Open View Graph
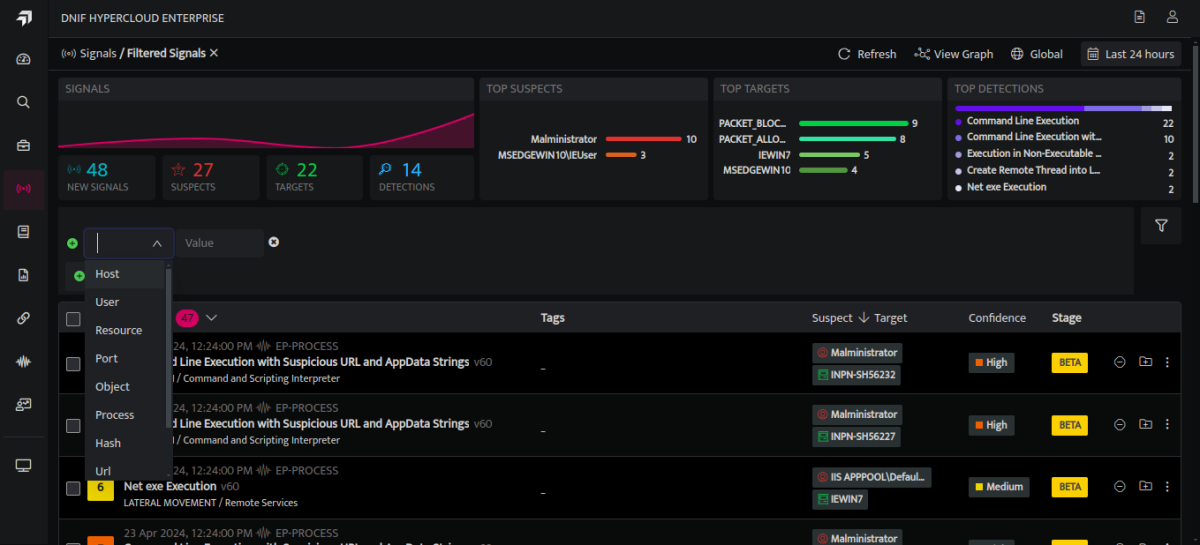The width and height of the screenshot is (1200, 545). (x=954, y=54)
